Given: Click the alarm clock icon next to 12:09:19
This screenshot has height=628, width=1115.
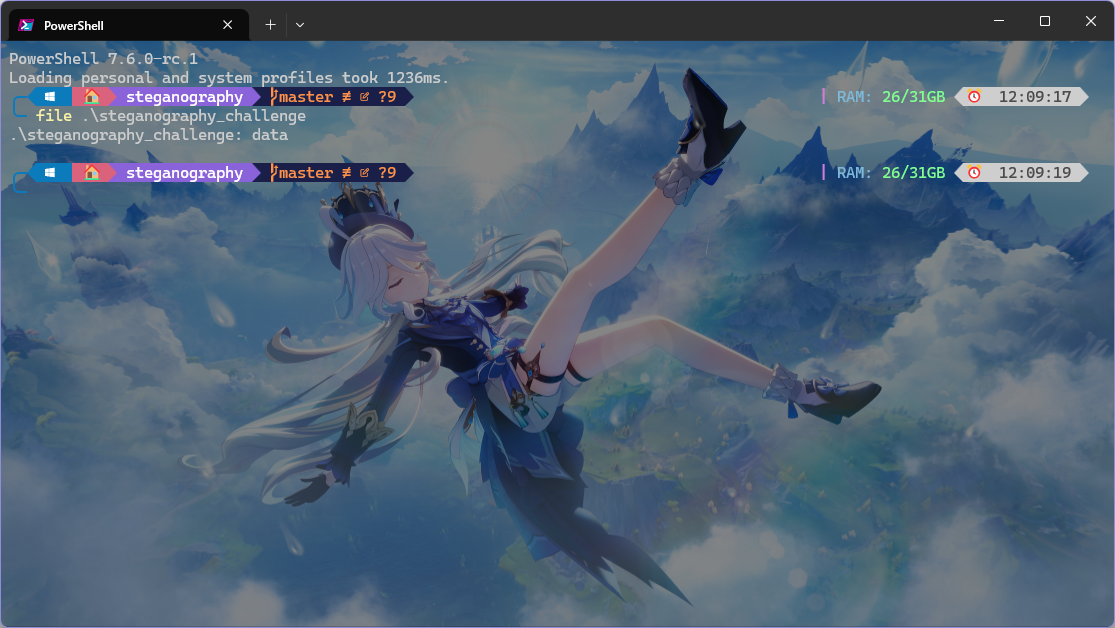Looking at the screenshot, I should [974, 173].
